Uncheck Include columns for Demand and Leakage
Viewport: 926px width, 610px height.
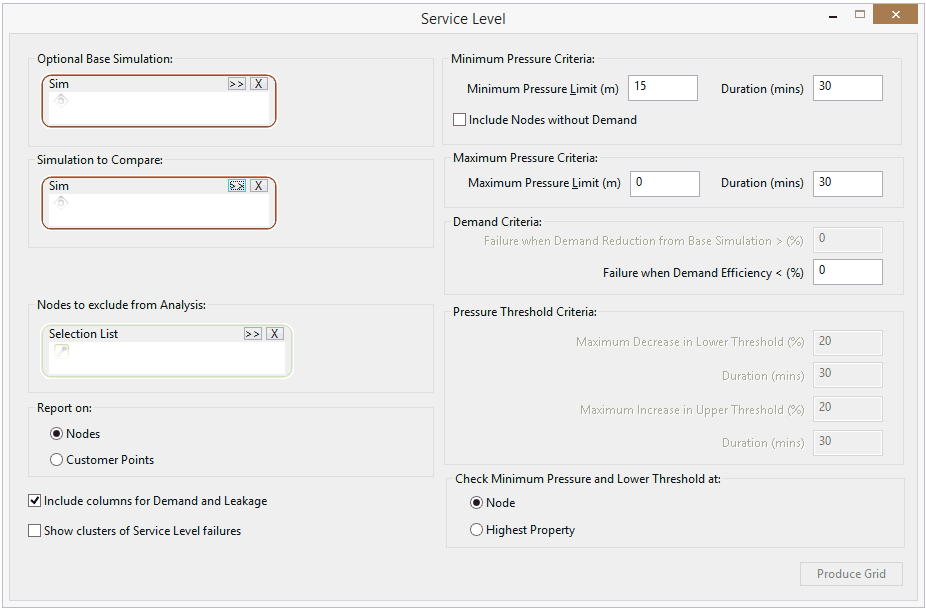click(x=34, y=501)
